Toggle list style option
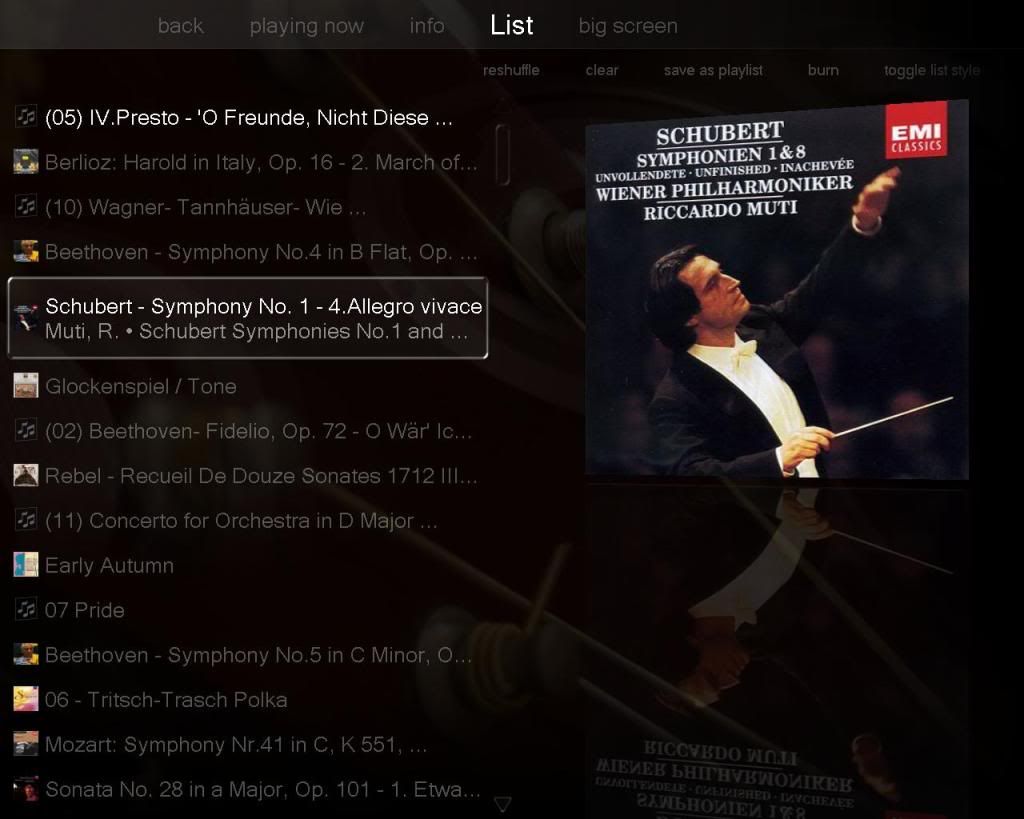Screen dimensions: 1024x819 pyautogui.click(x=932, y=70)
